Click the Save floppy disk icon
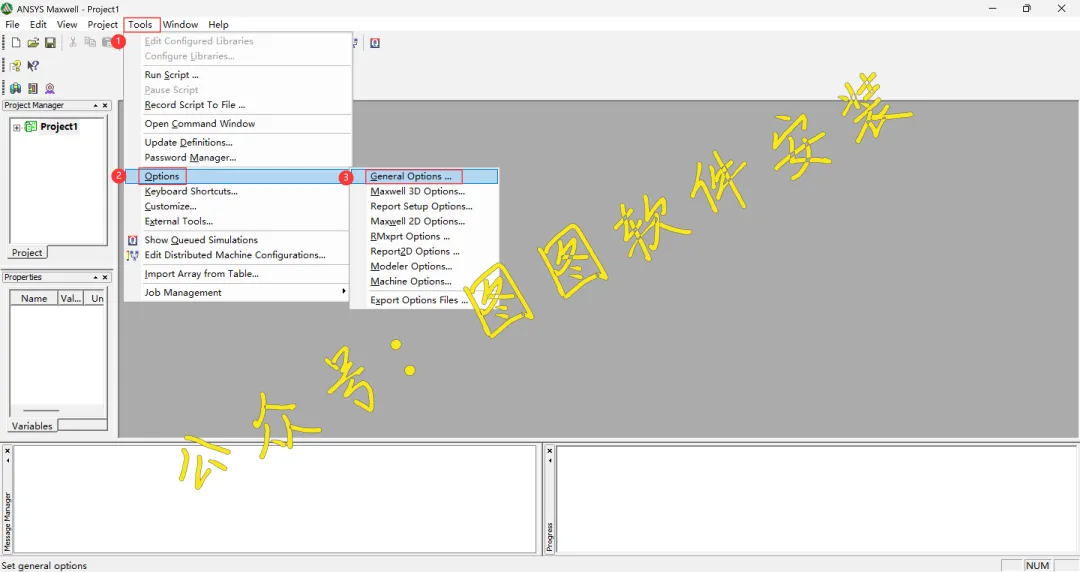This screenshot has height=572, width=1080. 50,43
